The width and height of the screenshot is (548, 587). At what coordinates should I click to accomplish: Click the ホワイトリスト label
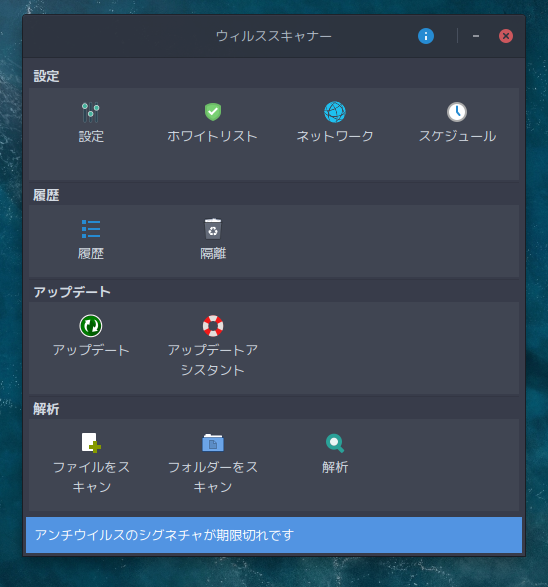click(212, 136)
